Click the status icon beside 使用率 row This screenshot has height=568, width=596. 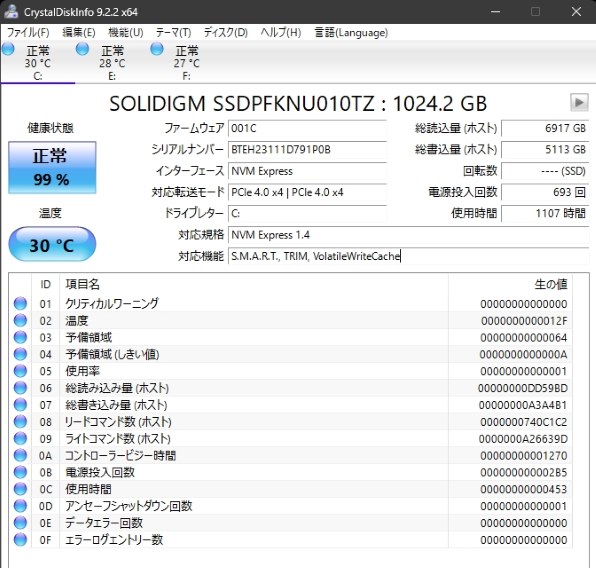coord(20,371)
